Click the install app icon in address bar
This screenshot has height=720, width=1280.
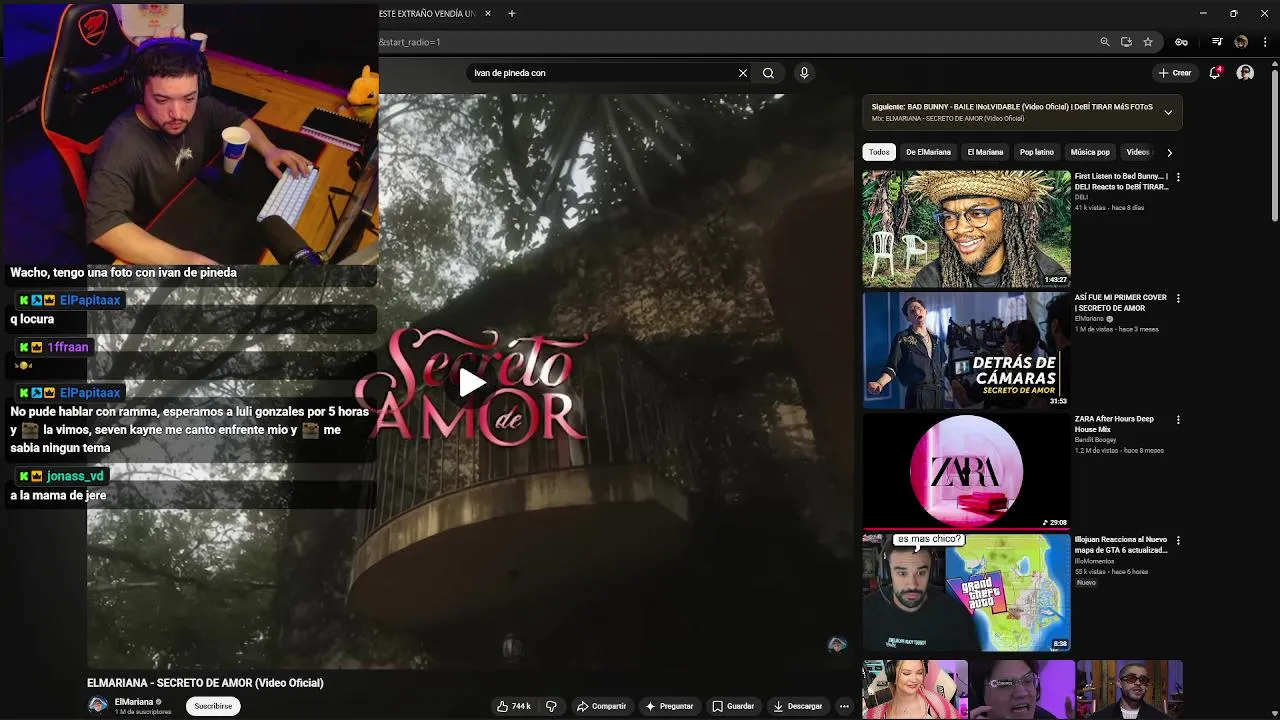coord(1126,42)
